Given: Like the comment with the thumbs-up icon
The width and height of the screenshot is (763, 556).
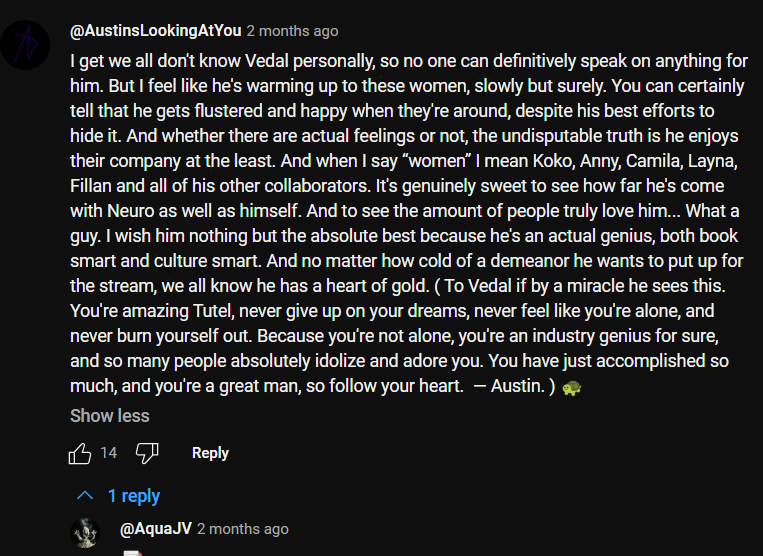Looking at the screenshot, I should (80, 453).
